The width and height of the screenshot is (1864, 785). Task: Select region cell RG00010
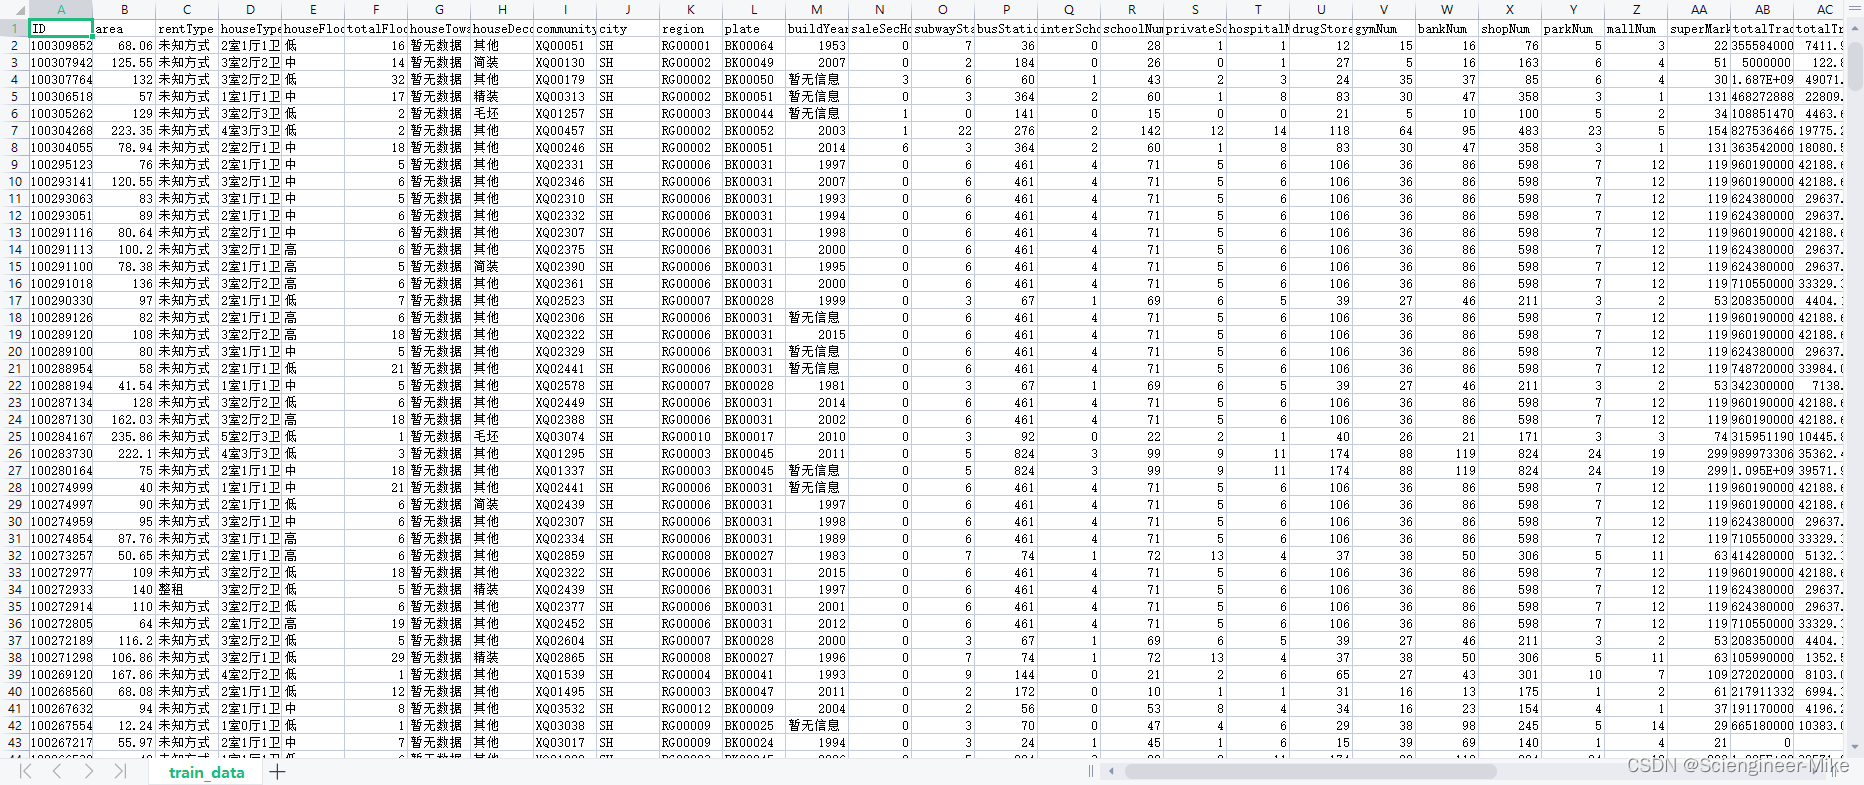691,436
